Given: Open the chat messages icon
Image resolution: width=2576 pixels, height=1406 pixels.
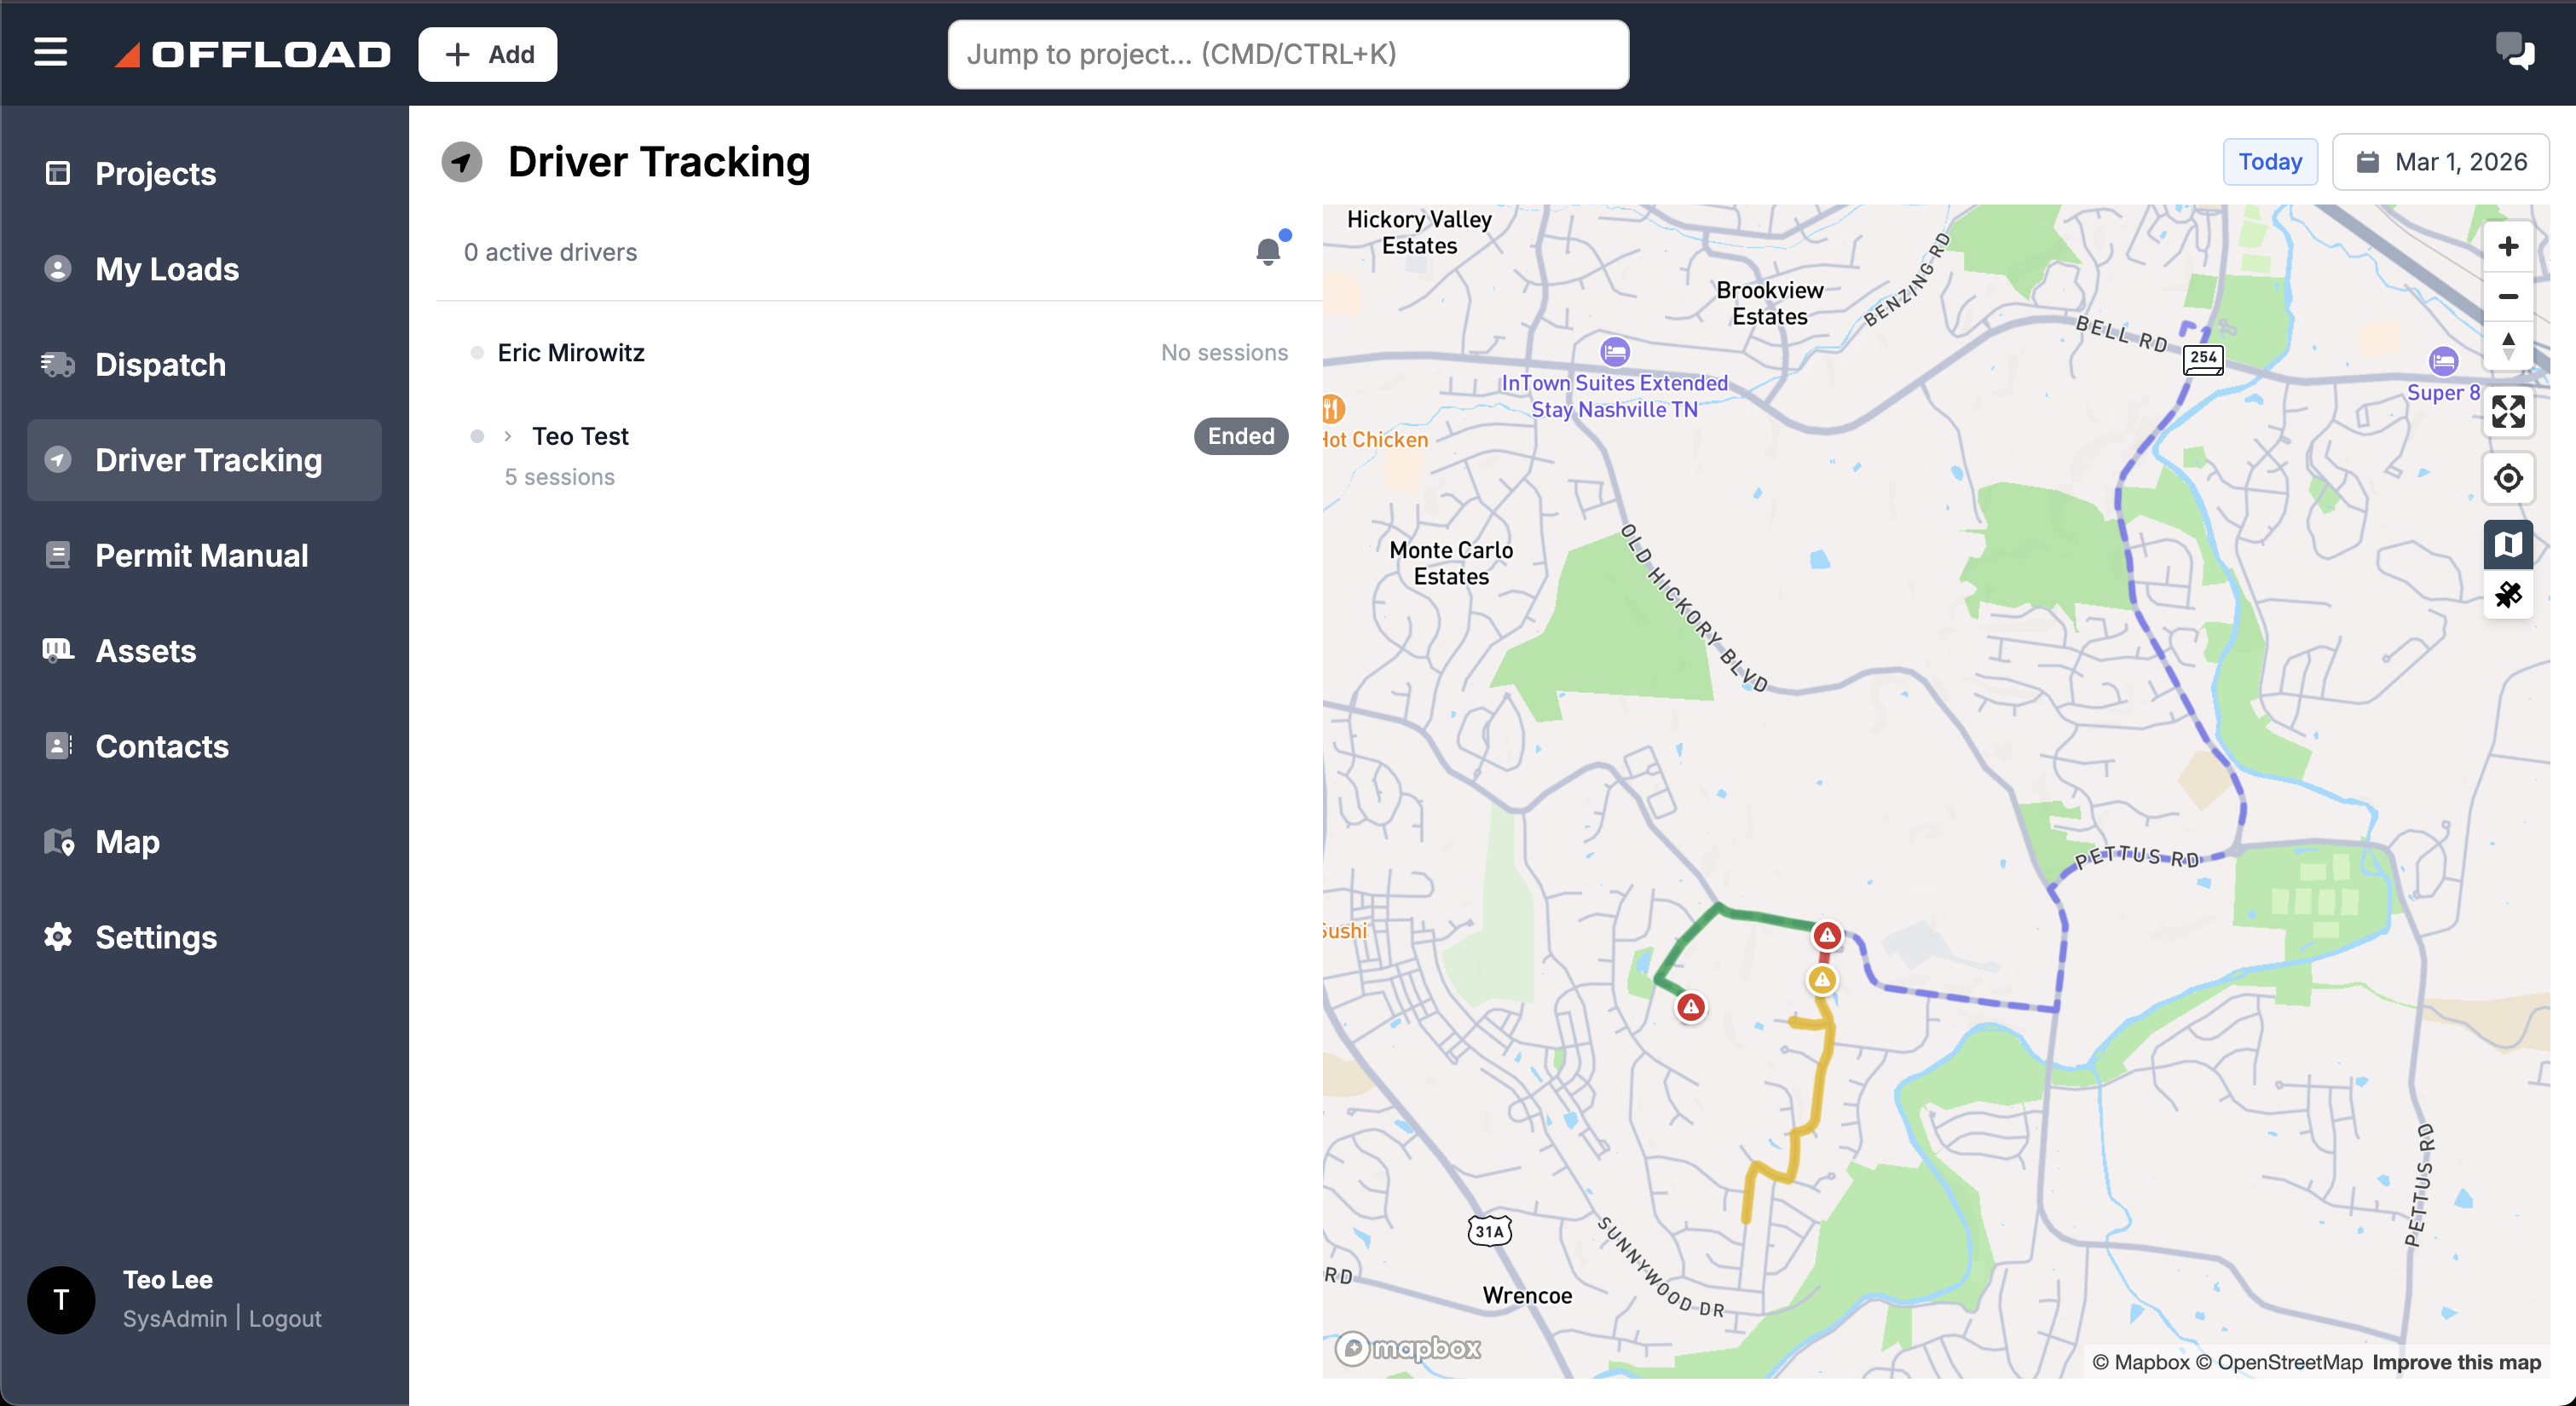Looking at the screenshot, I should [x=2514, y=50].
